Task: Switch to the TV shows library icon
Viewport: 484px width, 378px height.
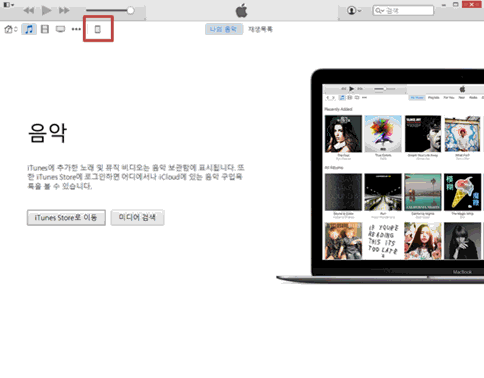Action: pos(60,29)
